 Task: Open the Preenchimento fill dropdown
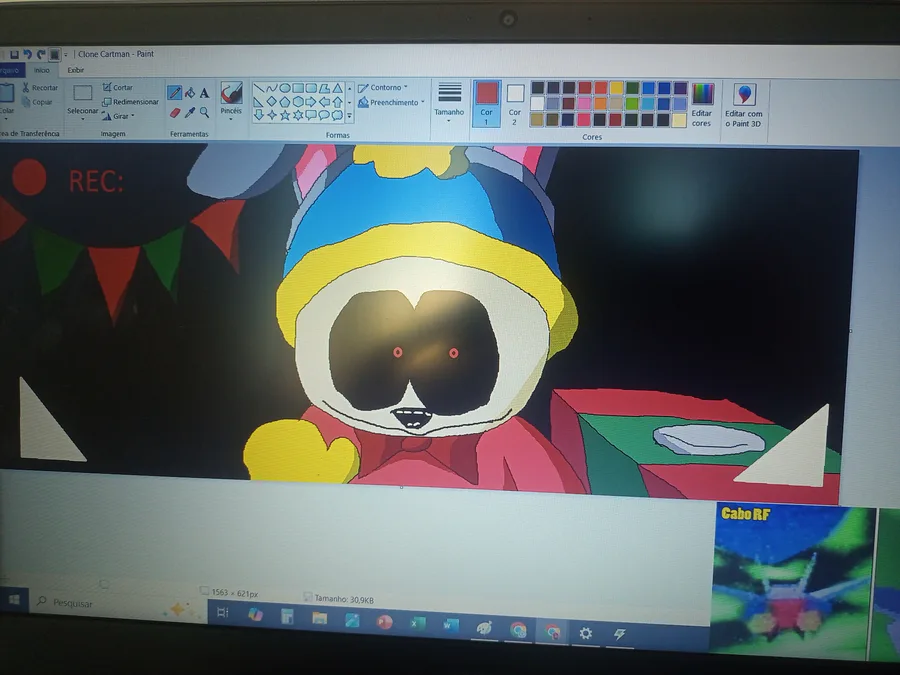tap(391, 102)
